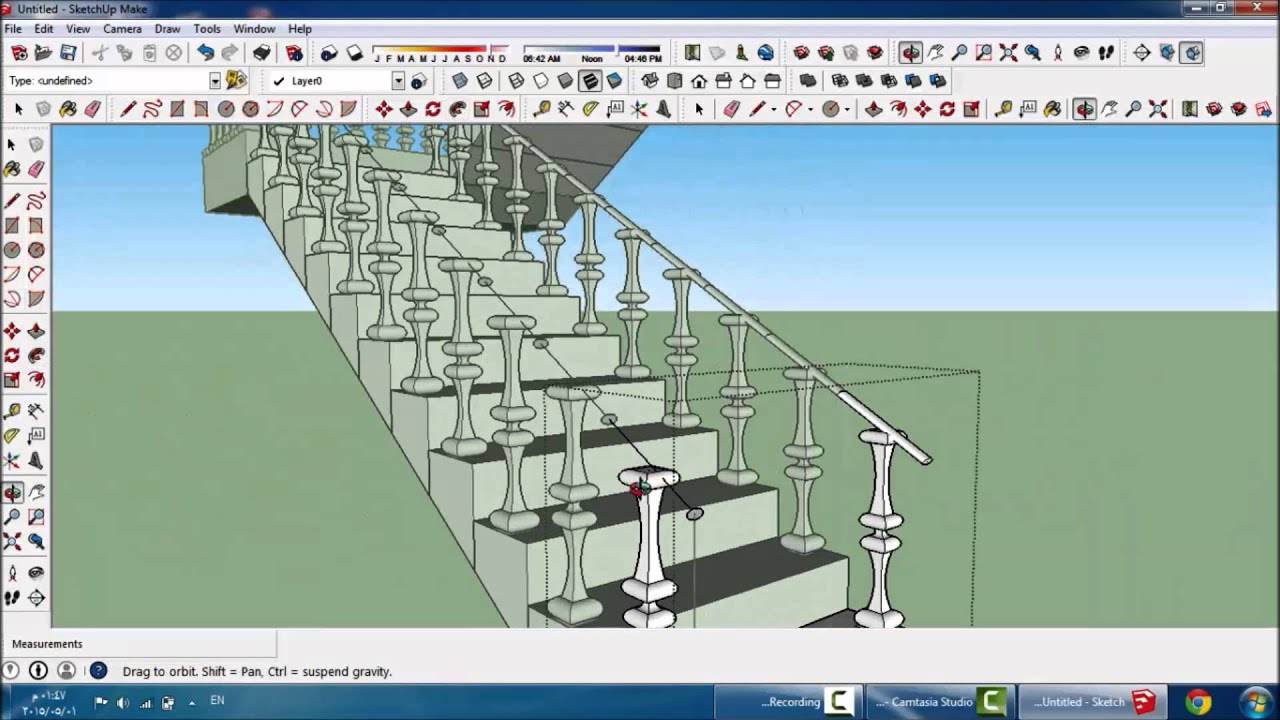Screen dimensions: 1280x720
Task: Enable the Wireframe face style
Action: [x=516, y=81]
